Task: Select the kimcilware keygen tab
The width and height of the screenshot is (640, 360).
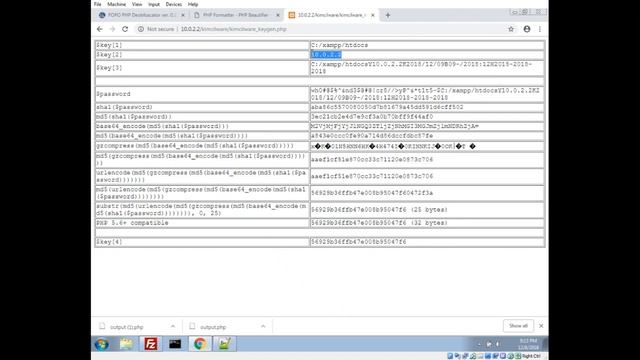Action: [x=331, y=15]
